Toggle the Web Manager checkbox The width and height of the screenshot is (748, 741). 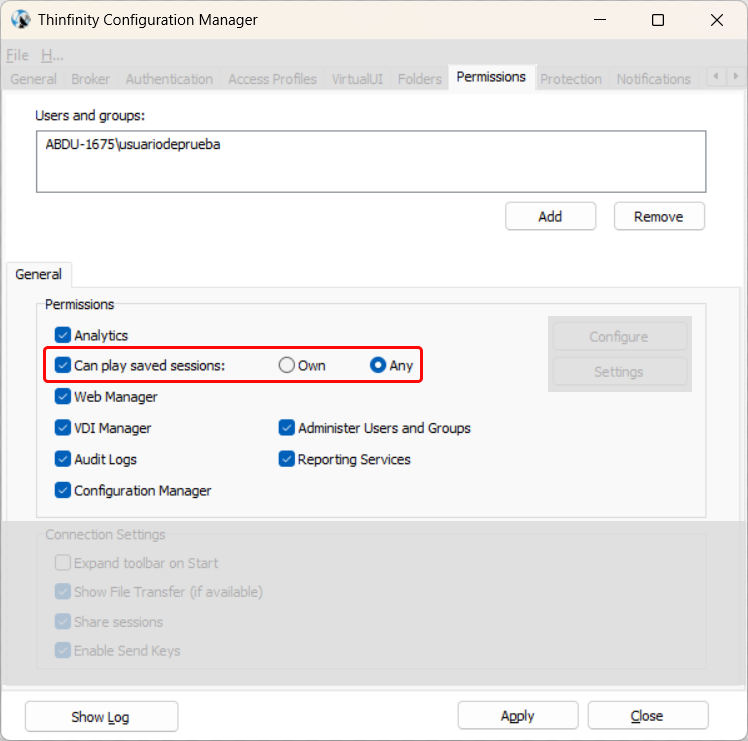point(62,396)
